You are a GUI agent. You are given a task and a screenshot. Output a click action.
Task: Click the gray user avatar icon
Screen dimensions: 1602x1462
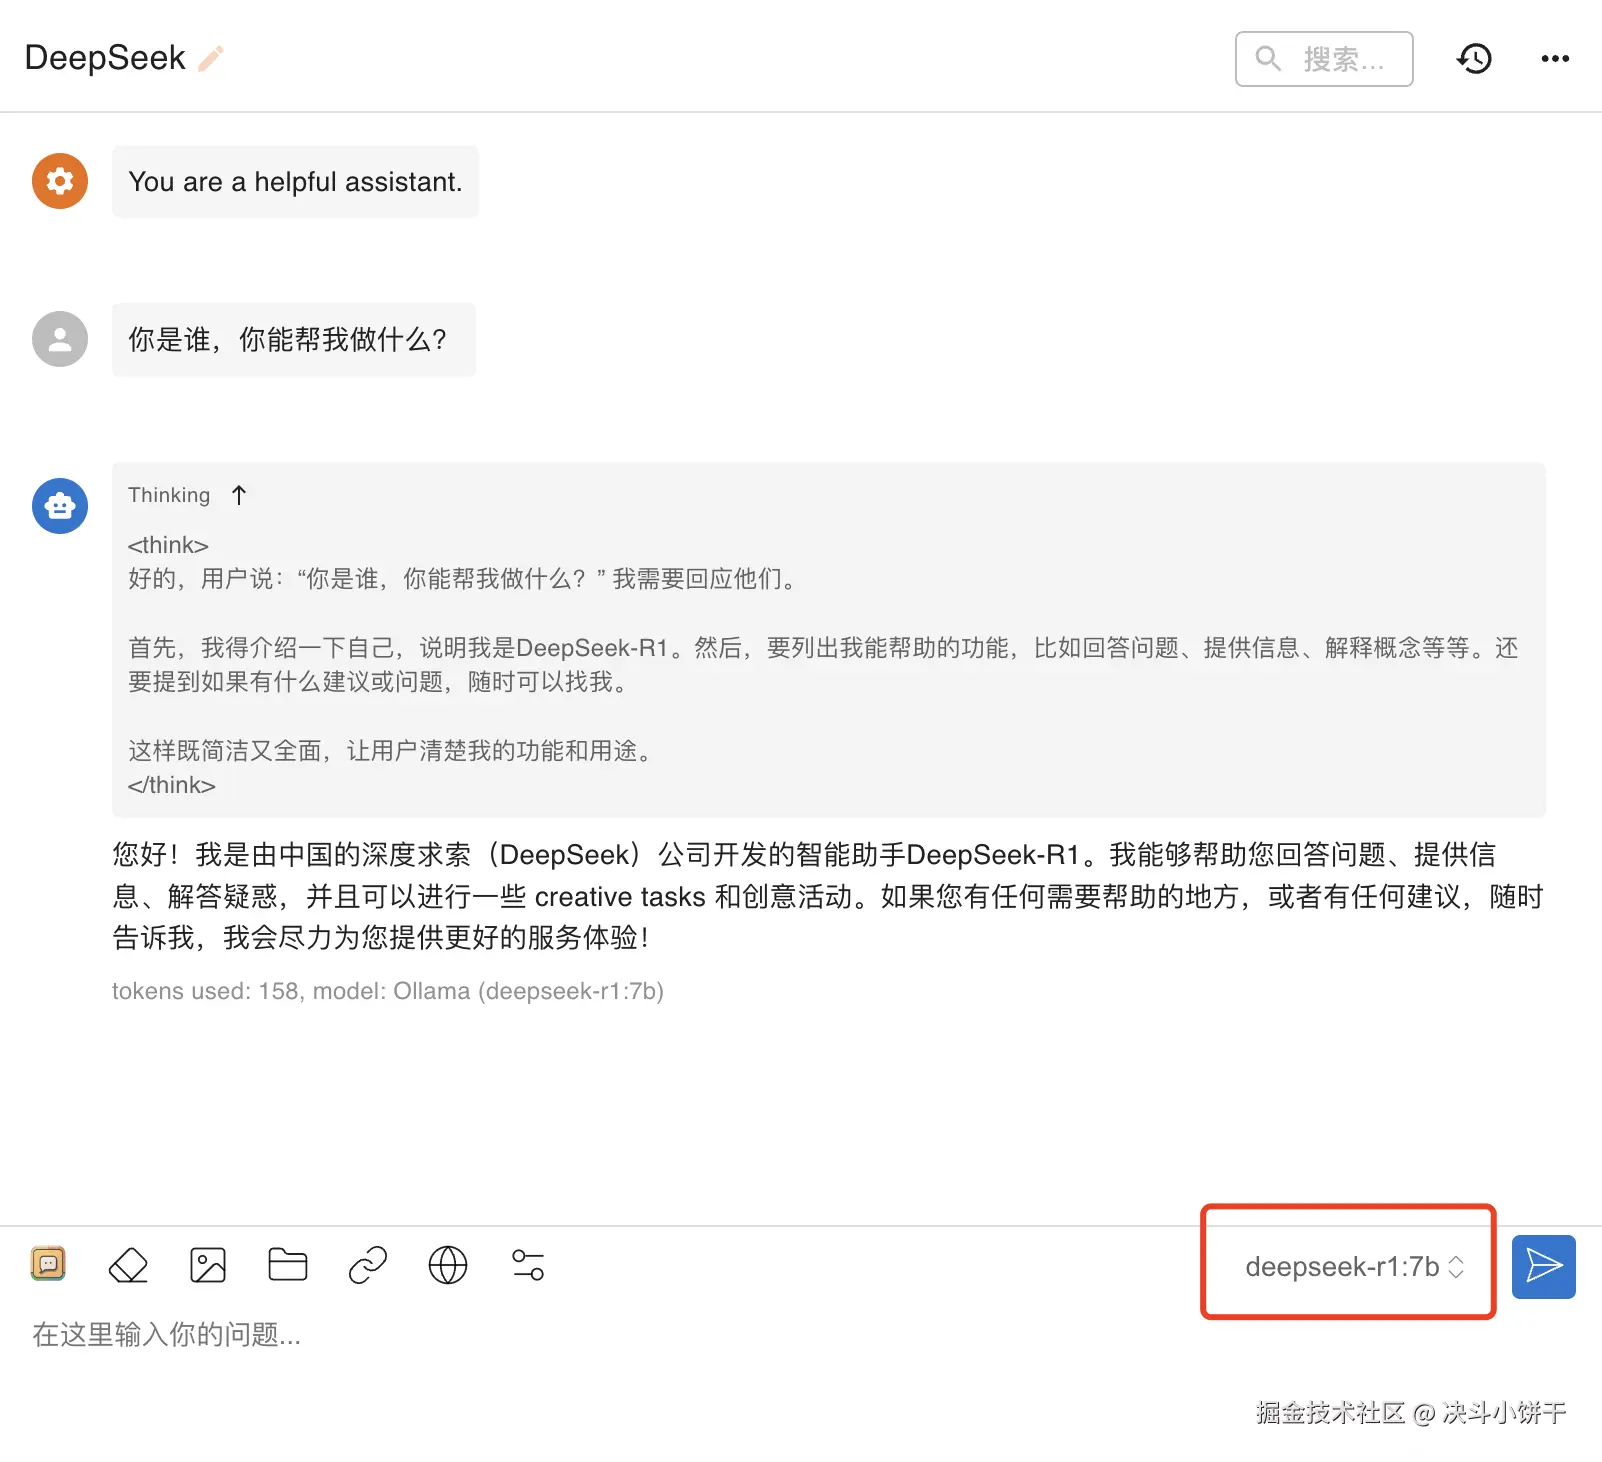[60, 339]
